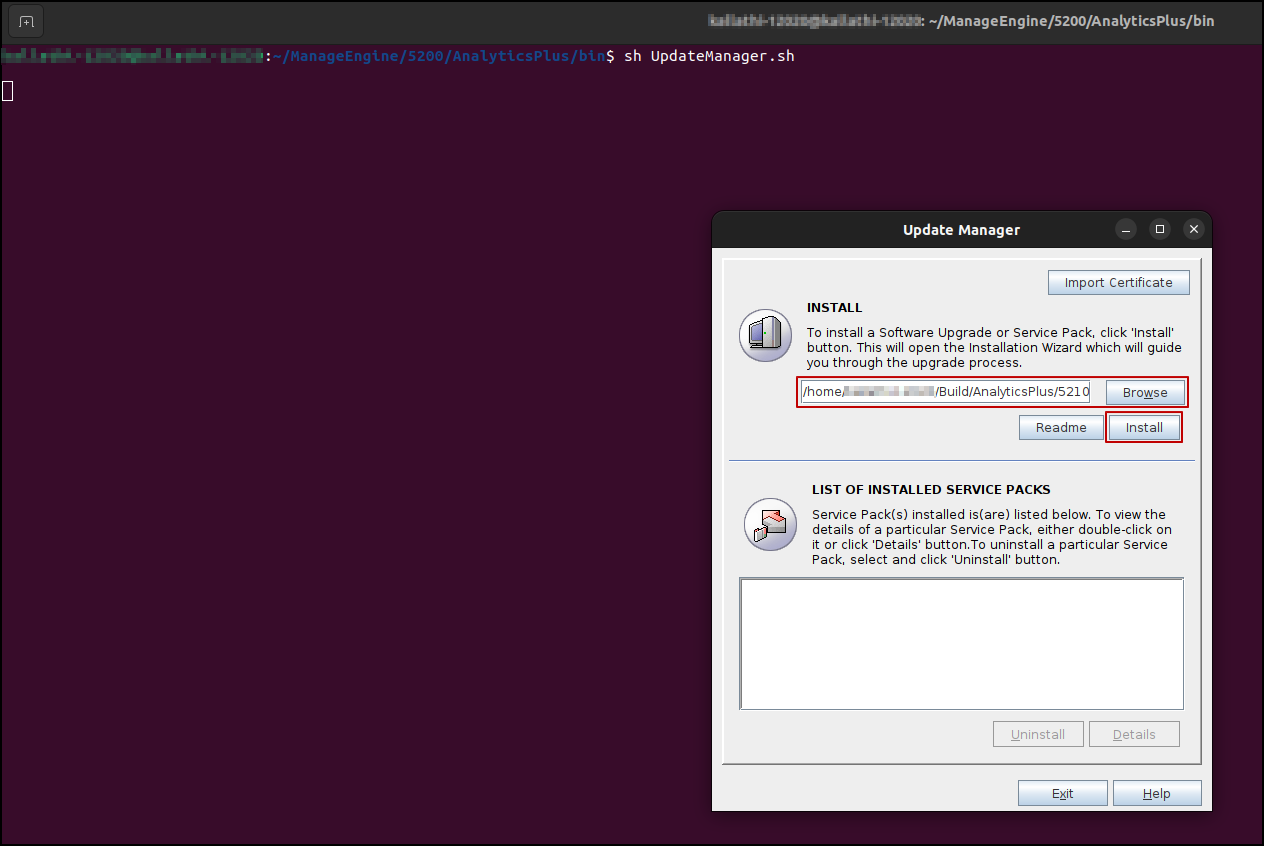Click the software upgrade disk icon beside INSTALL
The image size is (1264, 846).
(765, 335)
